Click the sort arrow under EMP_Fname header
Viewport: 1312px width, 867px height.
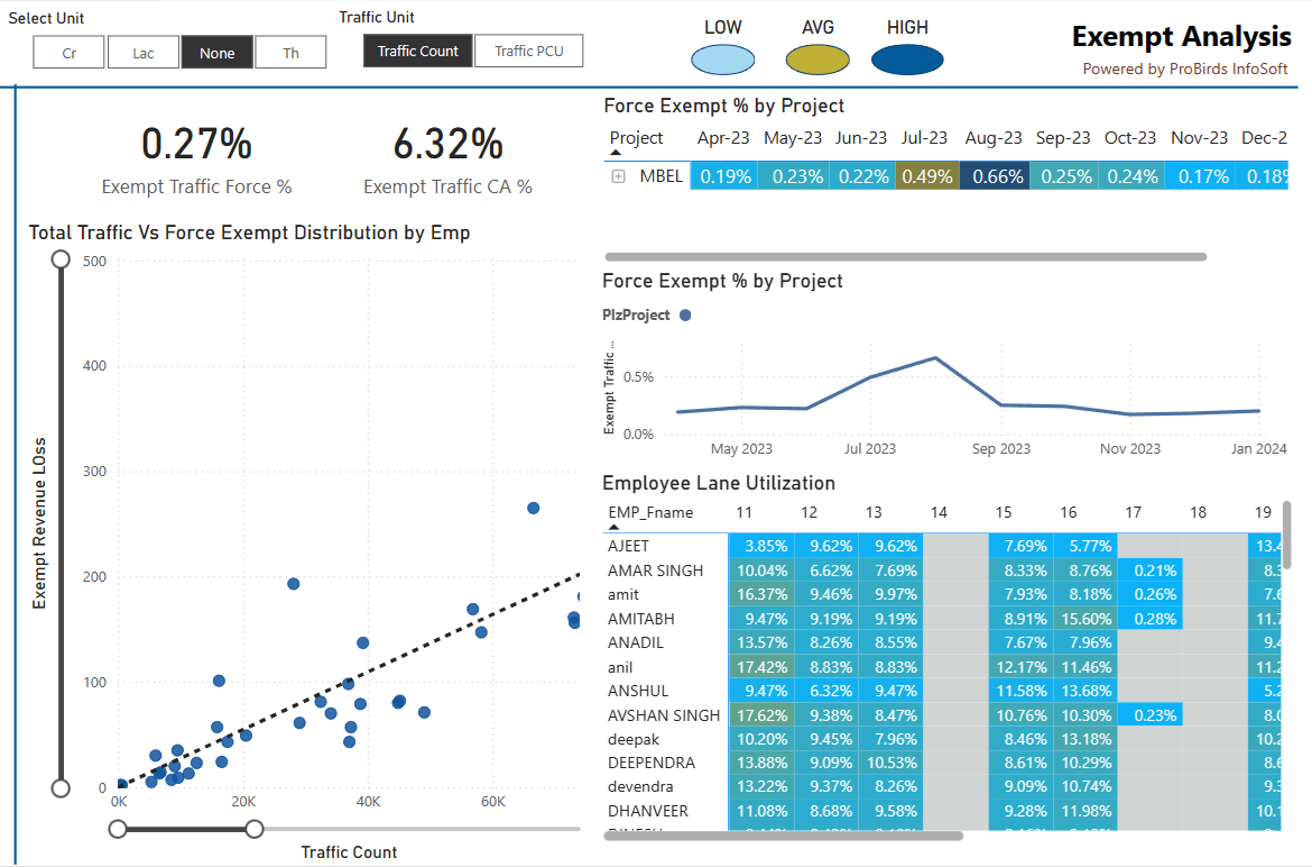(x=614, y=527)
